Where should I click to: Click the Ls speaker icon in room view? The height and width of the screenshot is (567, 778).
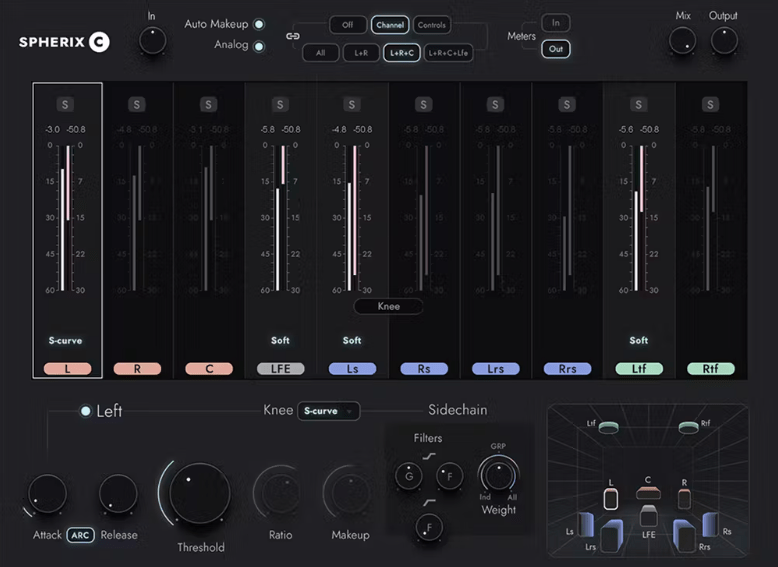pos(585,523)
